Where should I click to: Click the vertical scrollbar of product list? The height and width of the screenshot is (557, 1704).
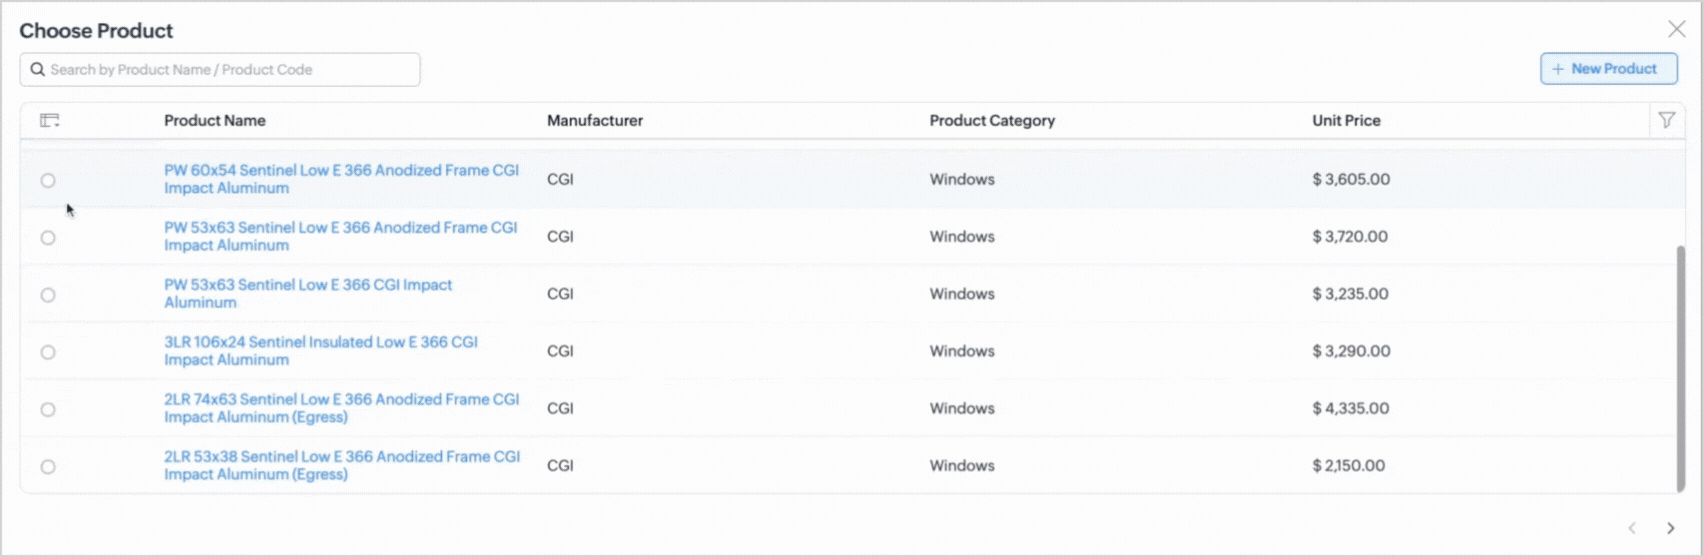pyautogui.click(x=1680, y=368)
